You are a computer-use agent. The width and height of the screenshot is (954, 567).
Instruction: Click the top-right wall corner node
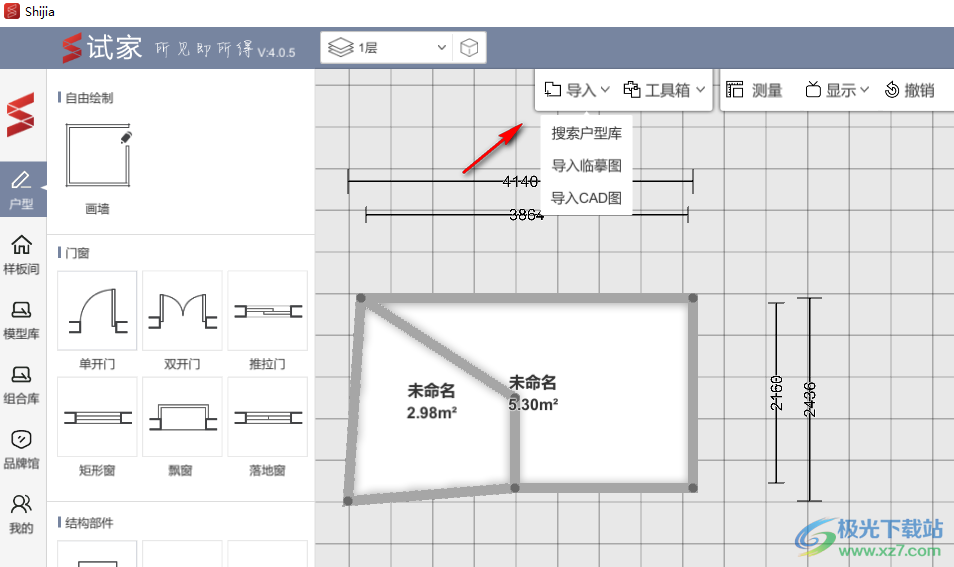click(692, 298)
